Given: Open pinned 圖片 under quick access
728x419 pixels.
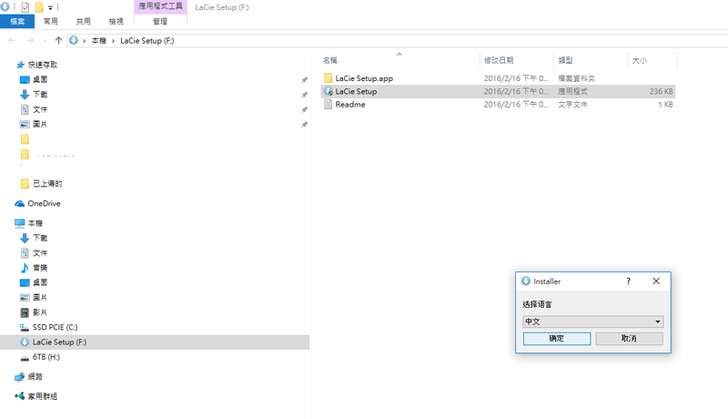Looking at the screenshot, I should [x=40, y=124].
